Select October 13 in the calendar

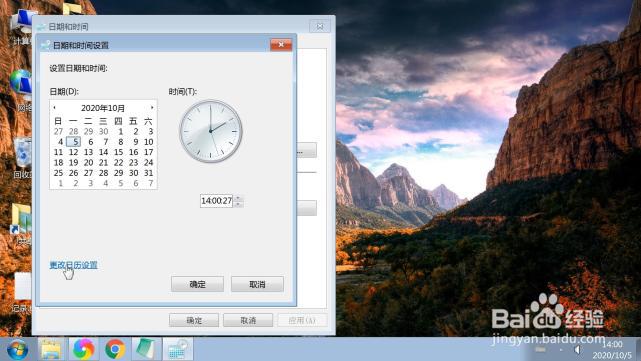pyautogui.click(x=89, y=152)
